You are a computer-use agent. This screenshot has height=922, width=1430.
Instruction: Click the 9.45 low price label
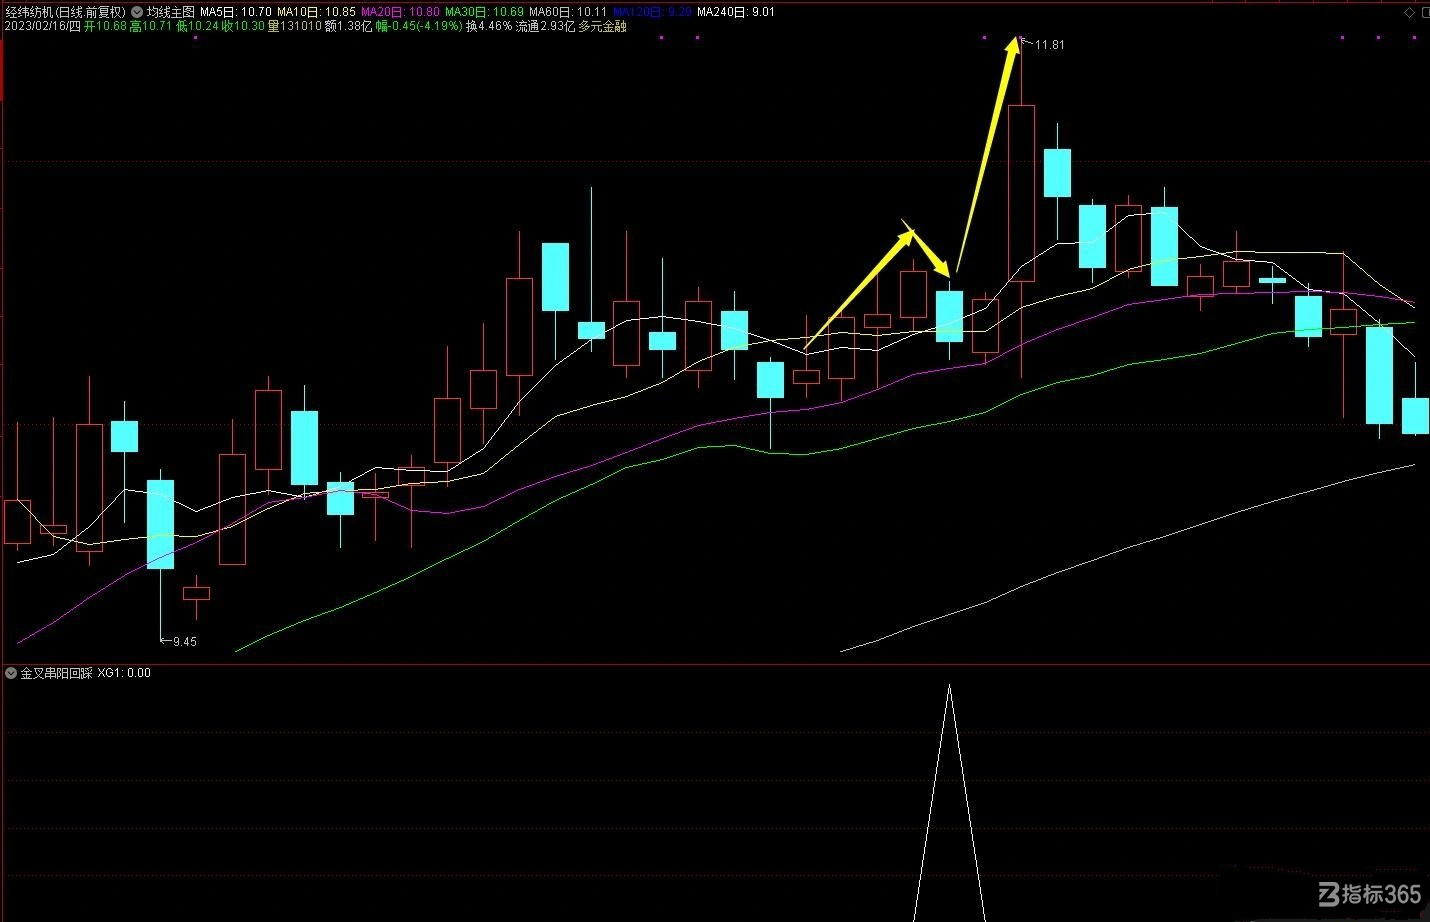pyautogui.click(x=185, y=642)
